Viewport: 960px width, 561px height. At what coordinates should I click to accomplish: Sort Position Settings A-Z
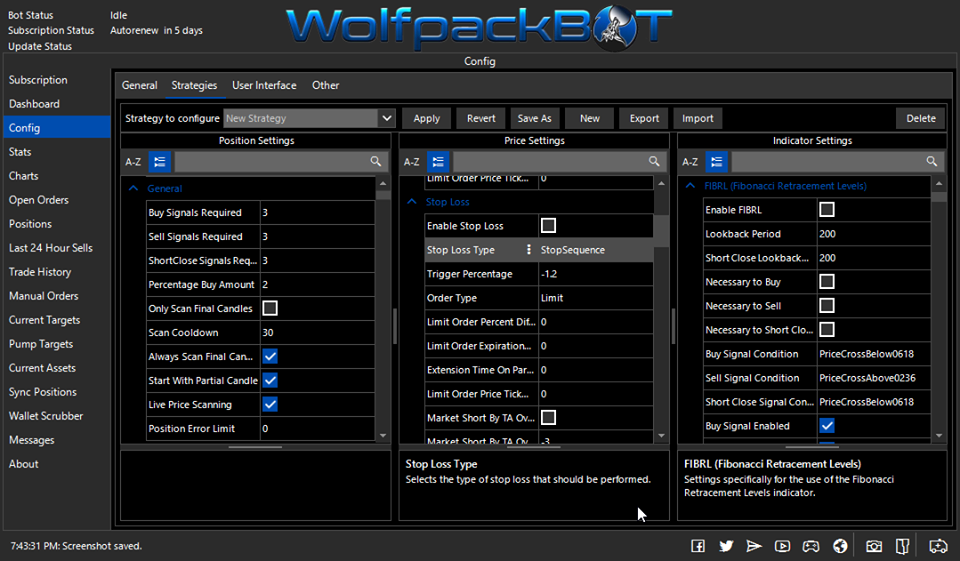[133, 162]
